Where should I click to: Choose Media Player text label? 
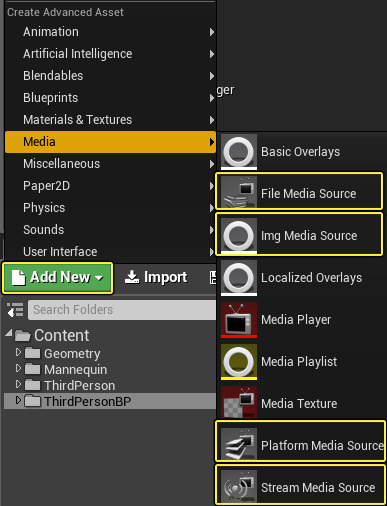(296, 320)
